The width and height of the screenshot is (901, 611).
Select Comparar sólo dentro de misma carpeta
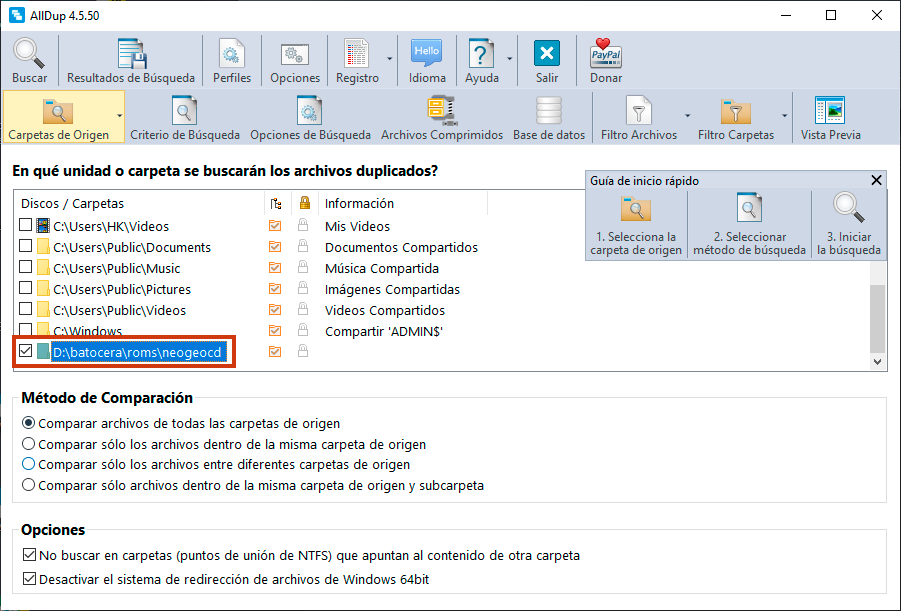(225, 444)
